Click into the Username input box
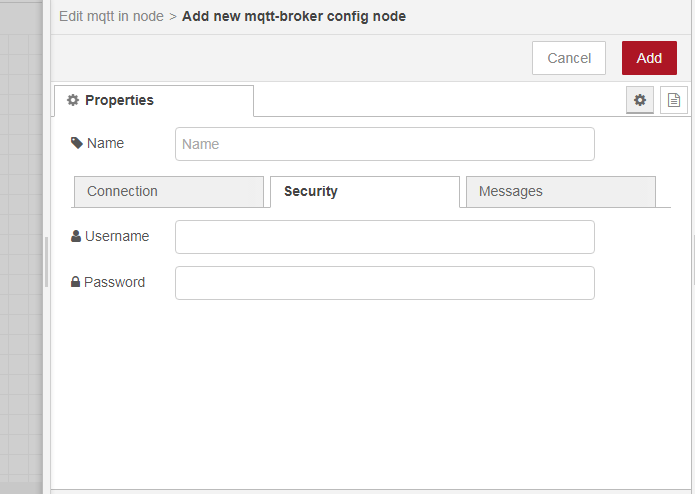695x494 pixels. [x=384, y=237]
